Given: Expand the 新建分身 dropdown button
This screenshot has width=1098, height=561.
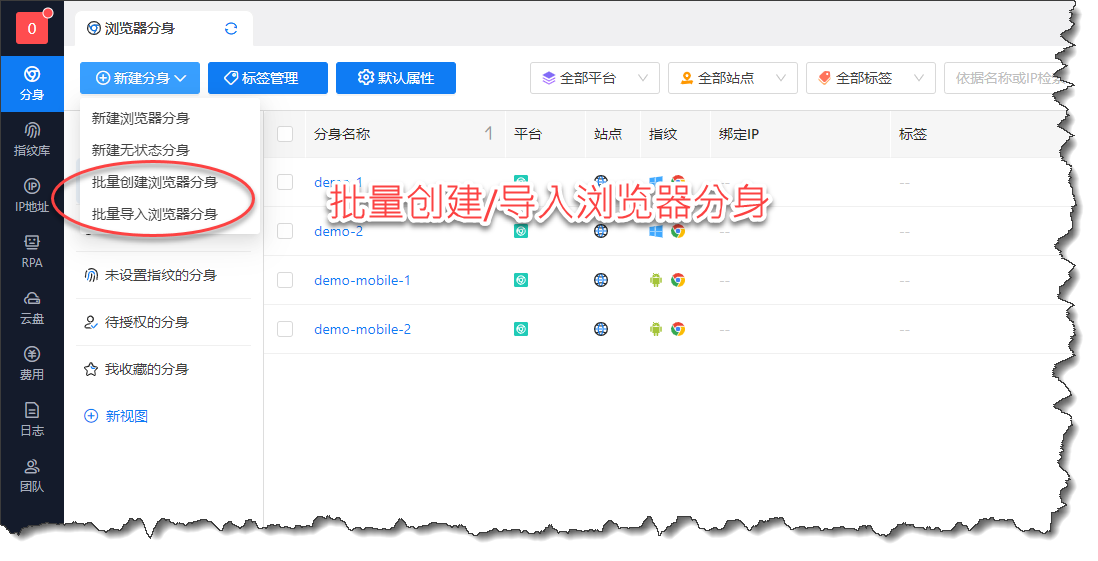Looking at the screenshot, I should (140, 78).
